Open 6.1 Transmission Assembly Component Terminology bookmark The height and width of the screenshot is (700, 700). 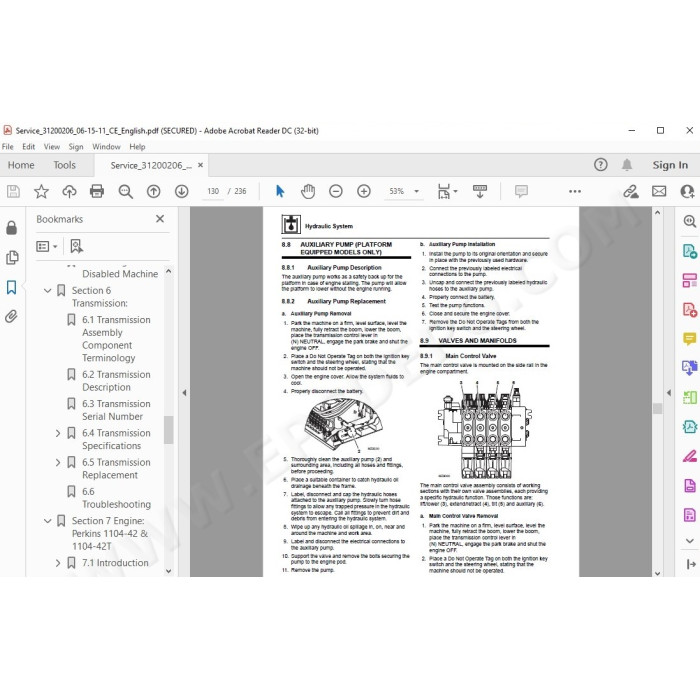coord(116,339)
